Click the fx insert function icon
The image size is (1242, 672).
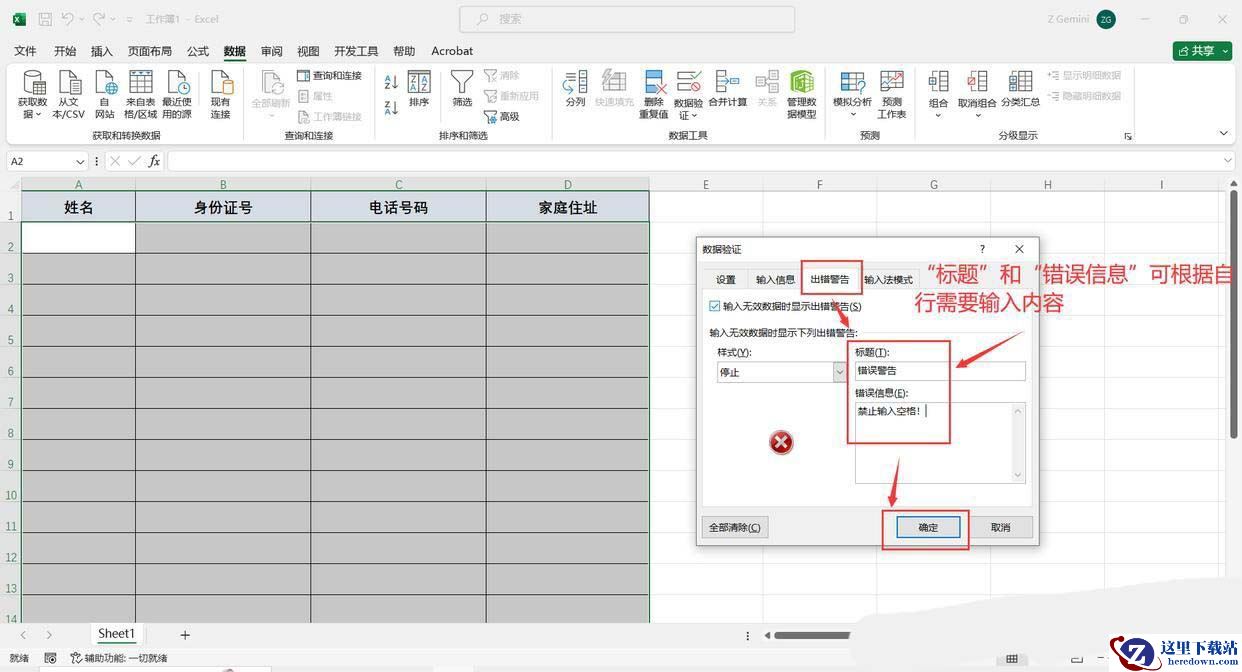tap(154, 161)
